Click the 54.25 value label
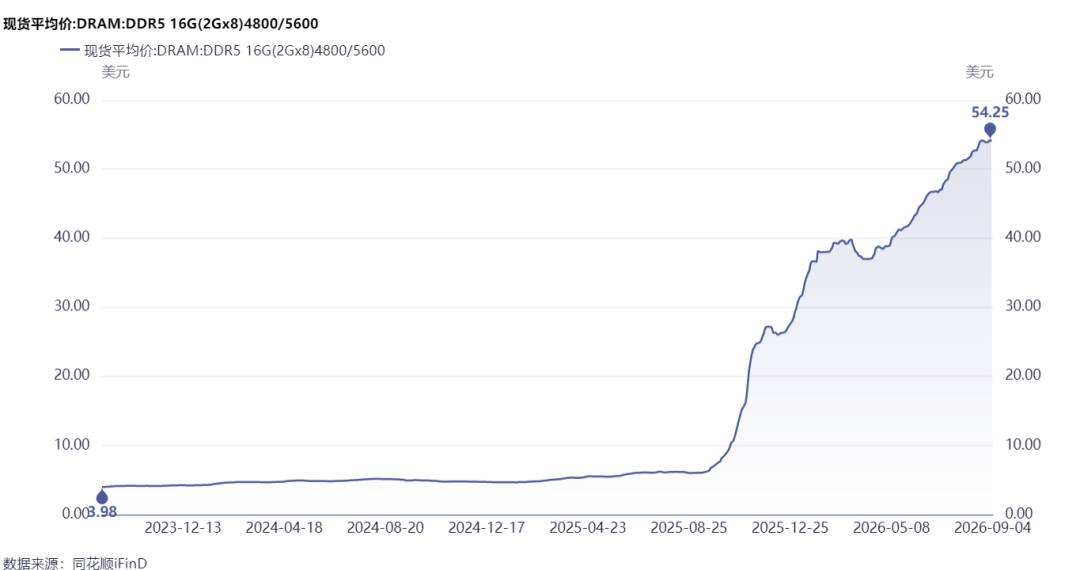Image resolution: width=1080 pixels, height=570 pixels. tap(990, 112)
